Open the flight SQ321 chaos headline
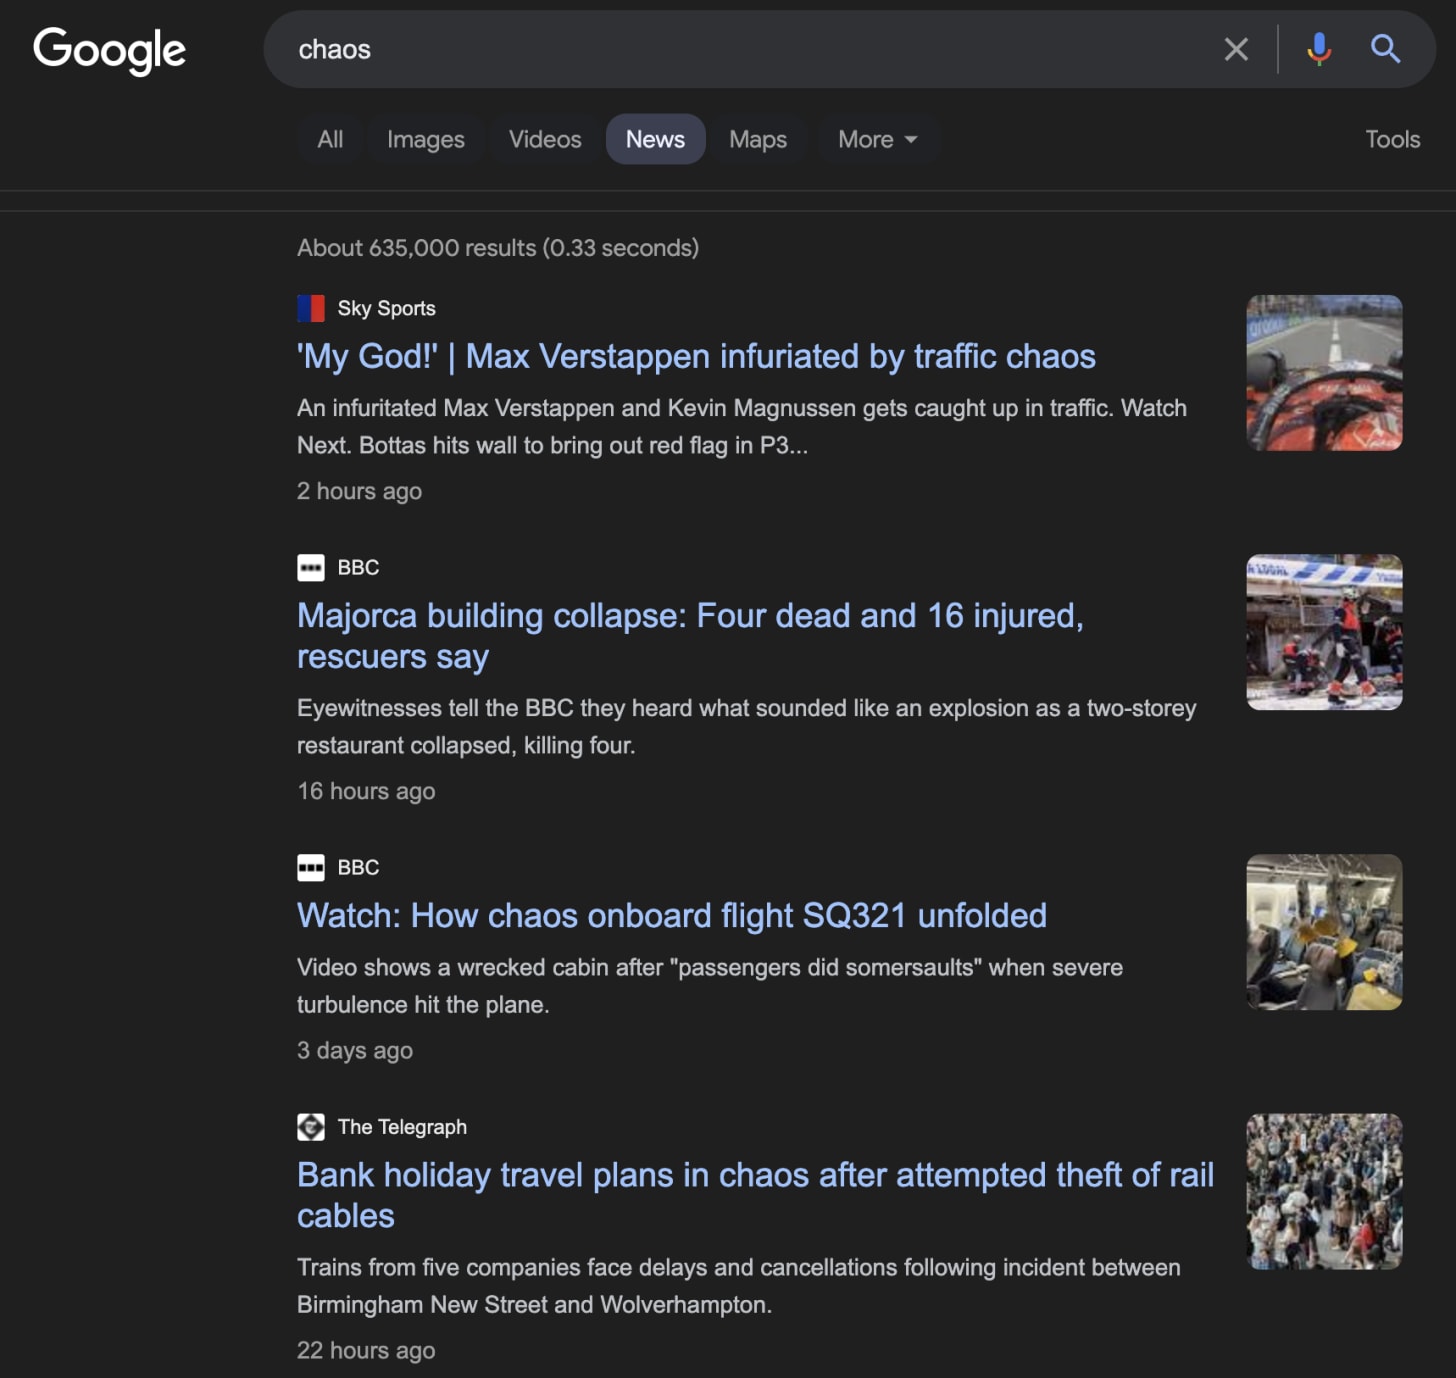 click(x=672, y=915)
